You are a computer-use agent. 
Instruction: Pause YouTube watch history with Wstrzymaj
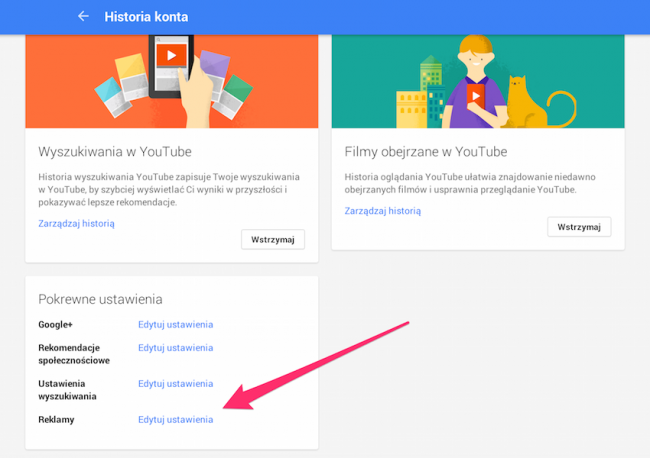coord(579,227)
